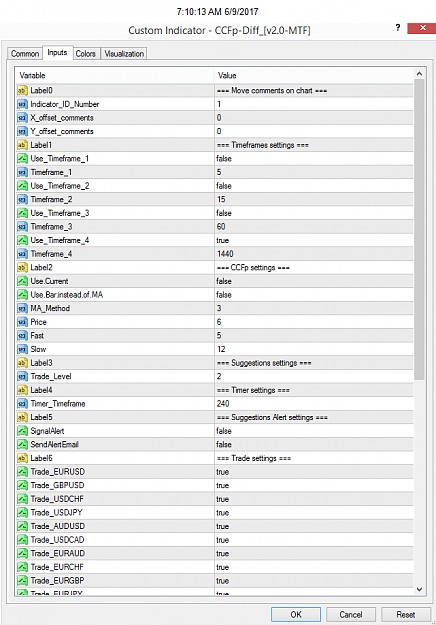Click the false value of SignalAlert
The width and height of the screenshot is (436, 625).
pyautogui.click(x=224, y=431)
